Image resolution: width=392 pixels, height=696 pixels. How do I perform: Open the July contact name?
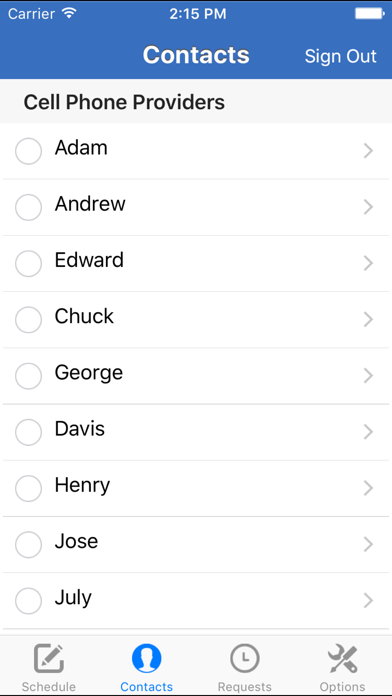coord(73,598)
